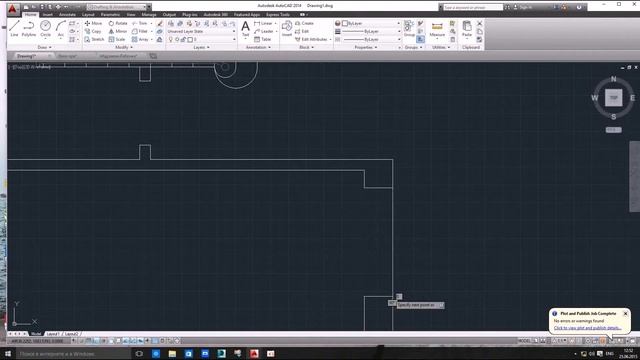640x360 pixels.
Task: Open the WCS menu below ViewCube
Action: (x=613, y=130)
